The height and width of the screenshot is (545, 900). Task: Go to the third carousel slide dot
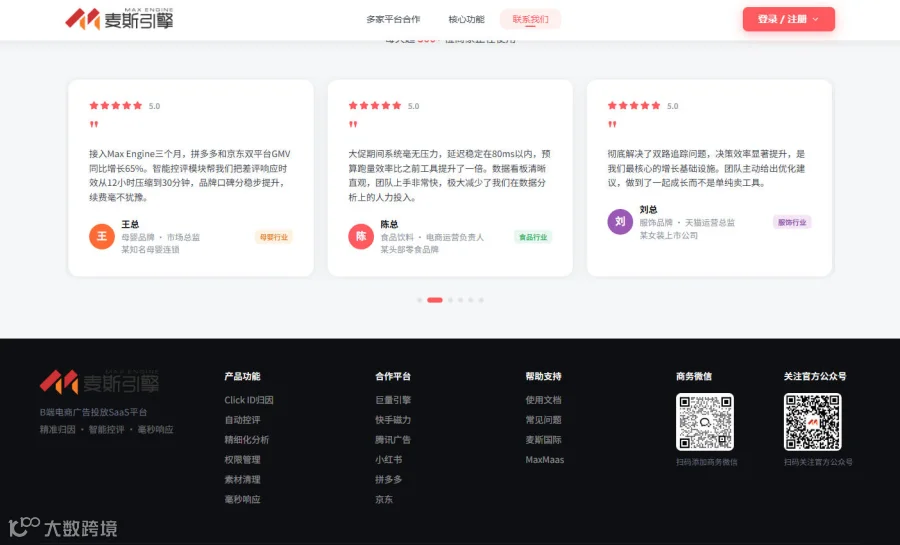tap(451, 300)
